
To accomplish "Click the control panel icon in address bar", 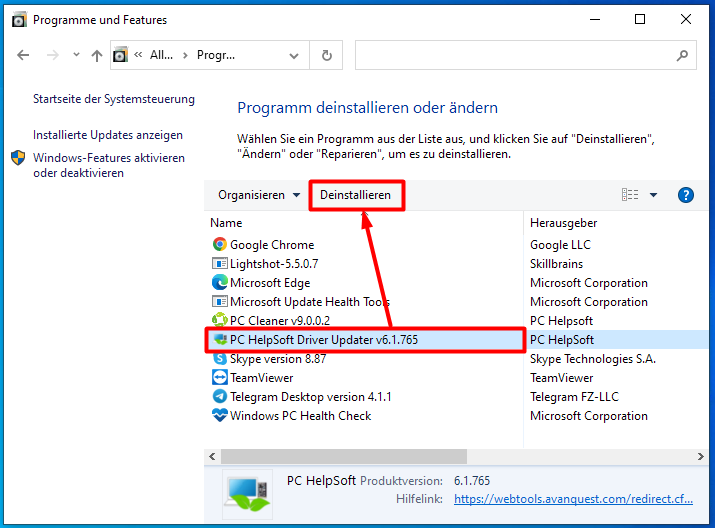I will pyautogui.click(x=120, y=55).
